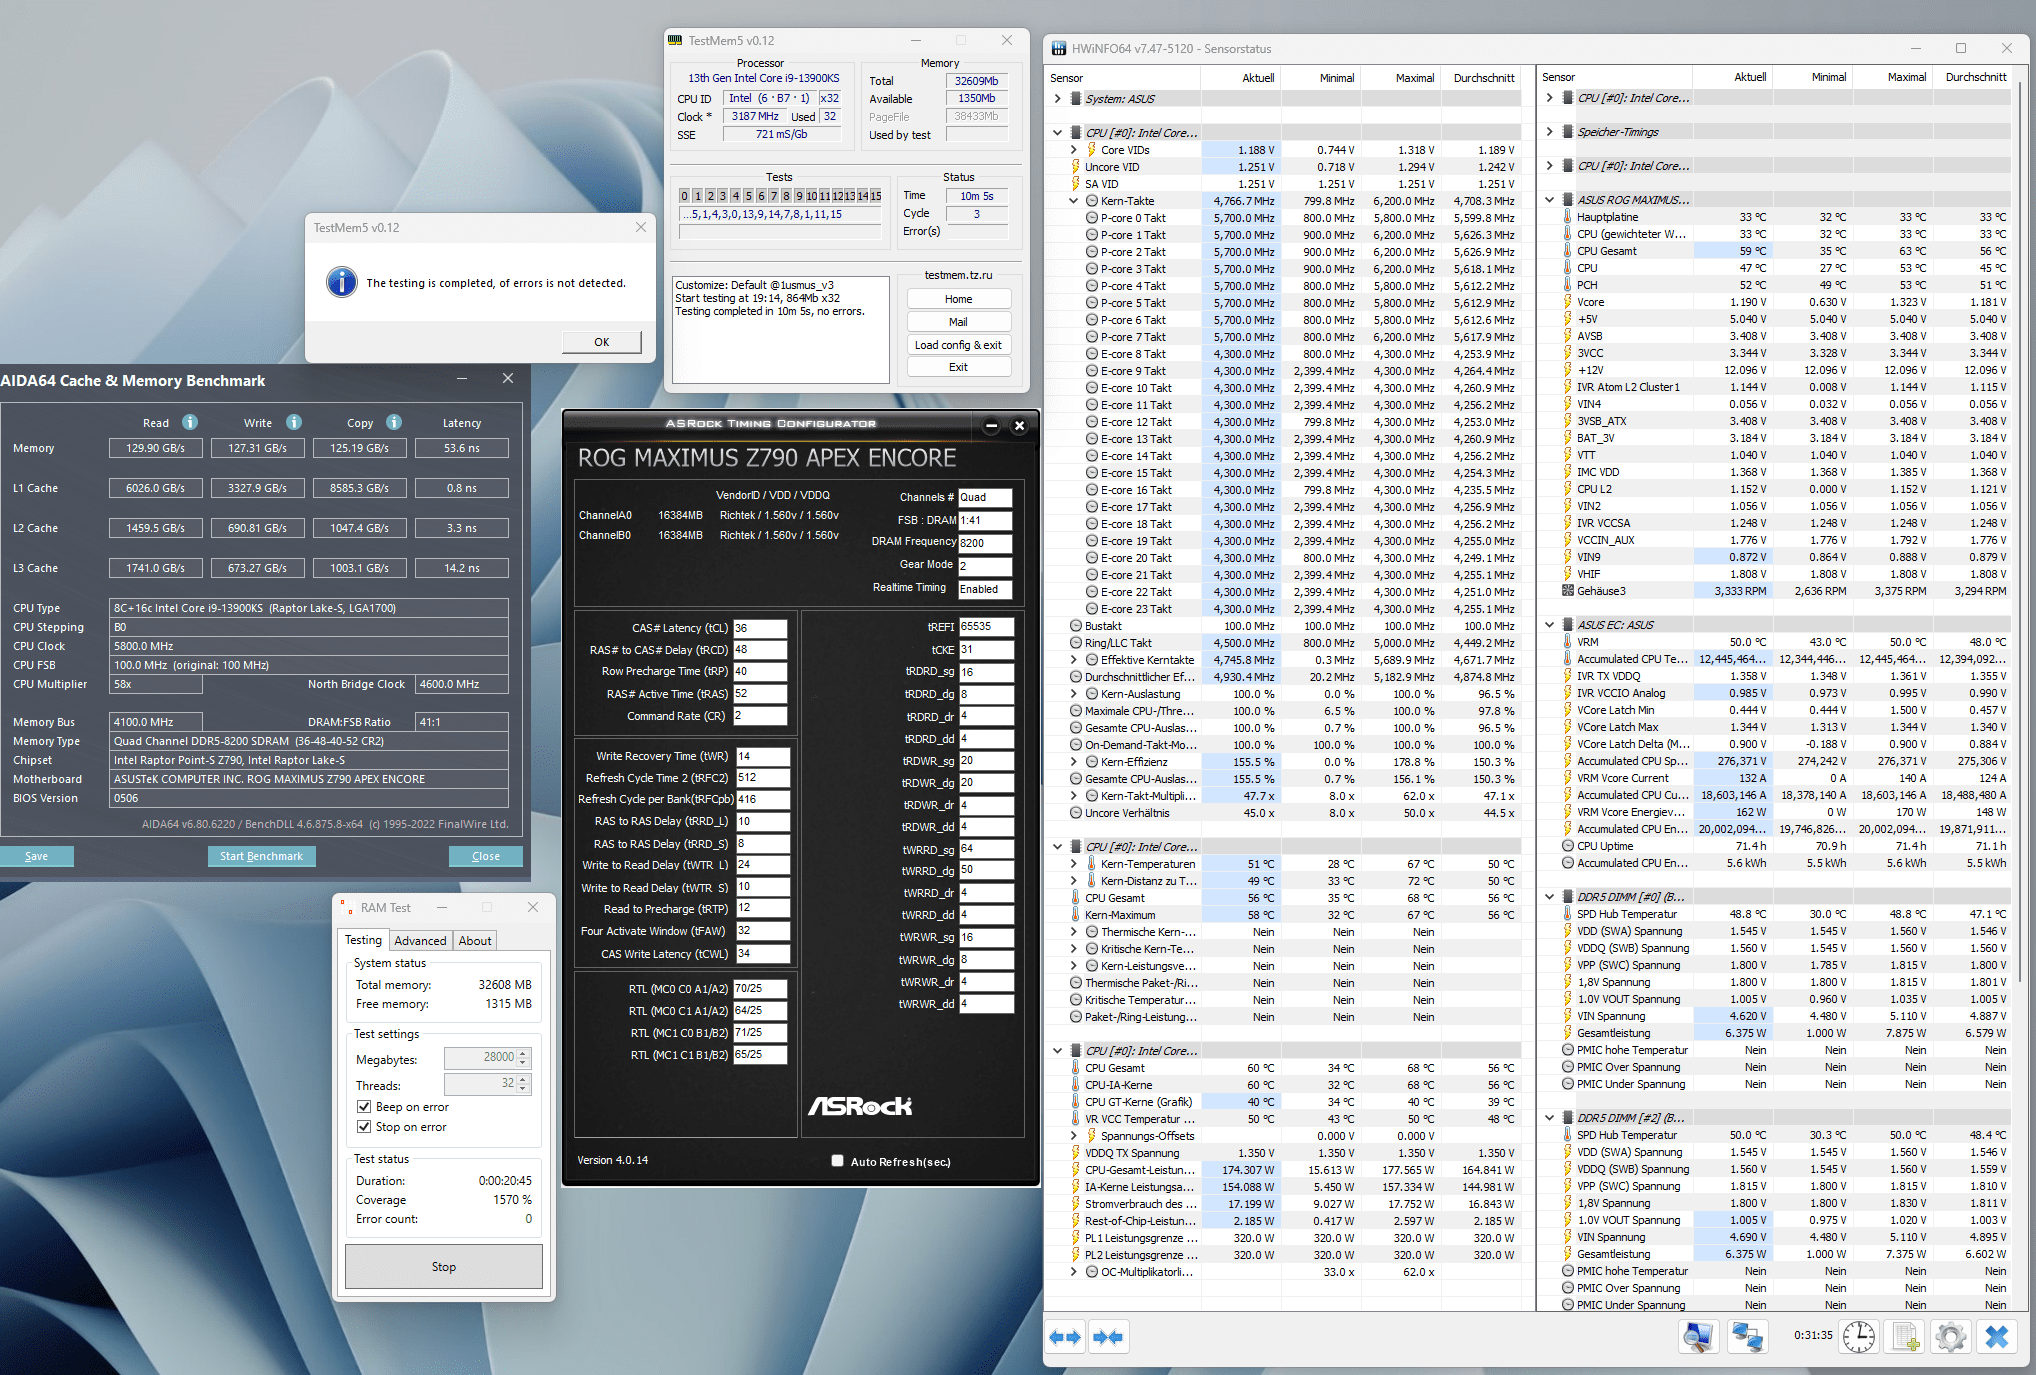Image resolution: width=2036 pixels, height=1375 pixels.
Task: Click the log file plus icon
Action: tap(1906, 1337)
